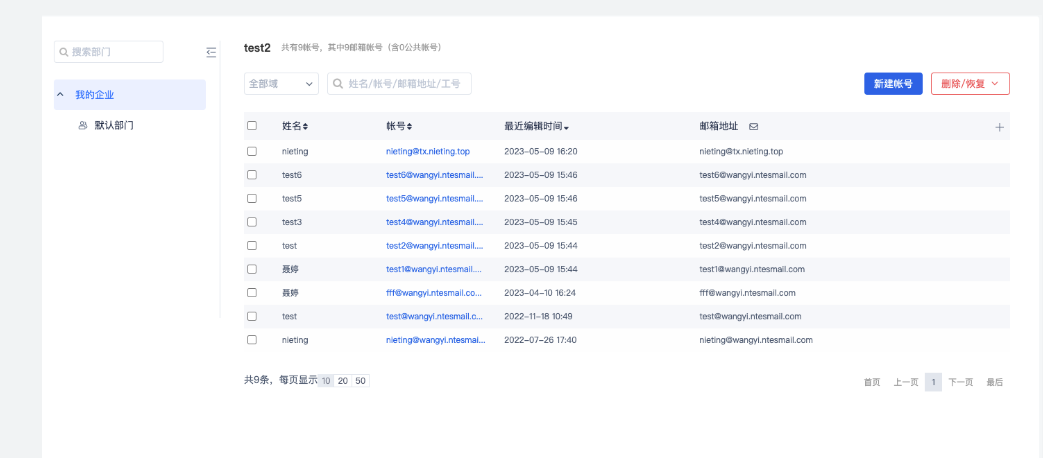Open account link test6@wangyi.ntesmail
The image size is (1043, 458).
(434, 175)
